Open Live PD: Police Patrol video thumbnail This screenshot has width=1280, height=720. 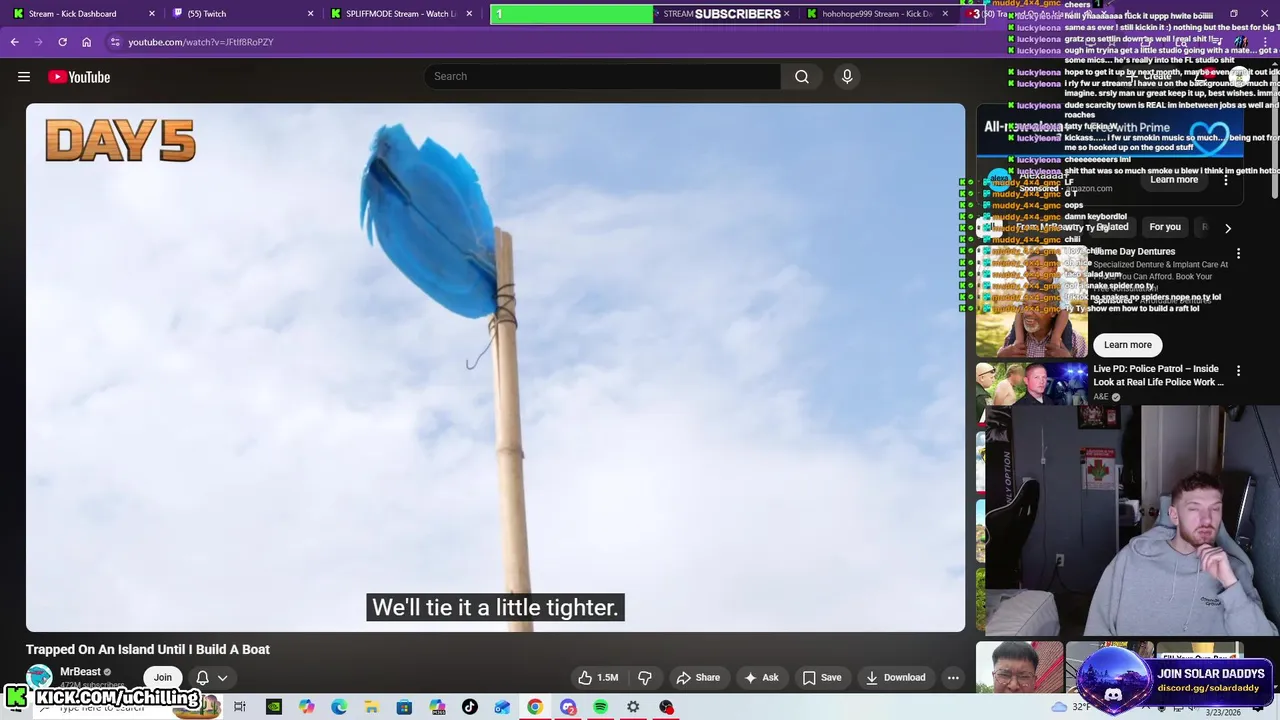point(1032,384)
